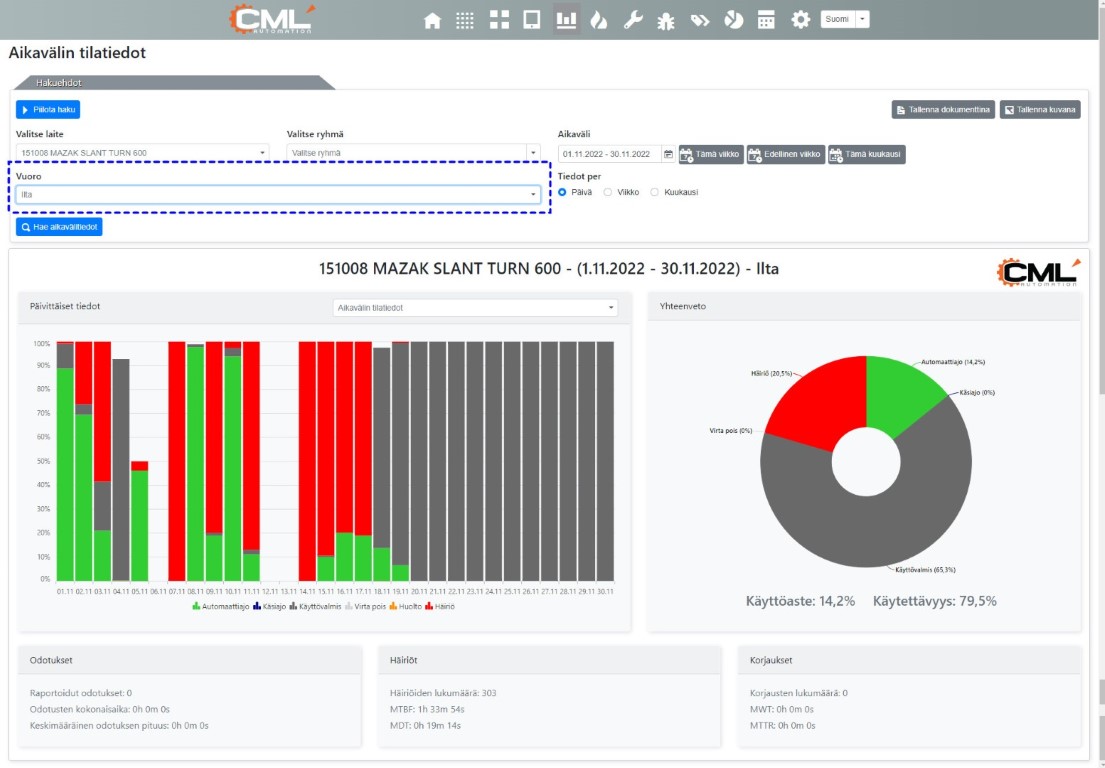
Task: Click Tallenna dokumenttina button
Action: pos(943,109)
